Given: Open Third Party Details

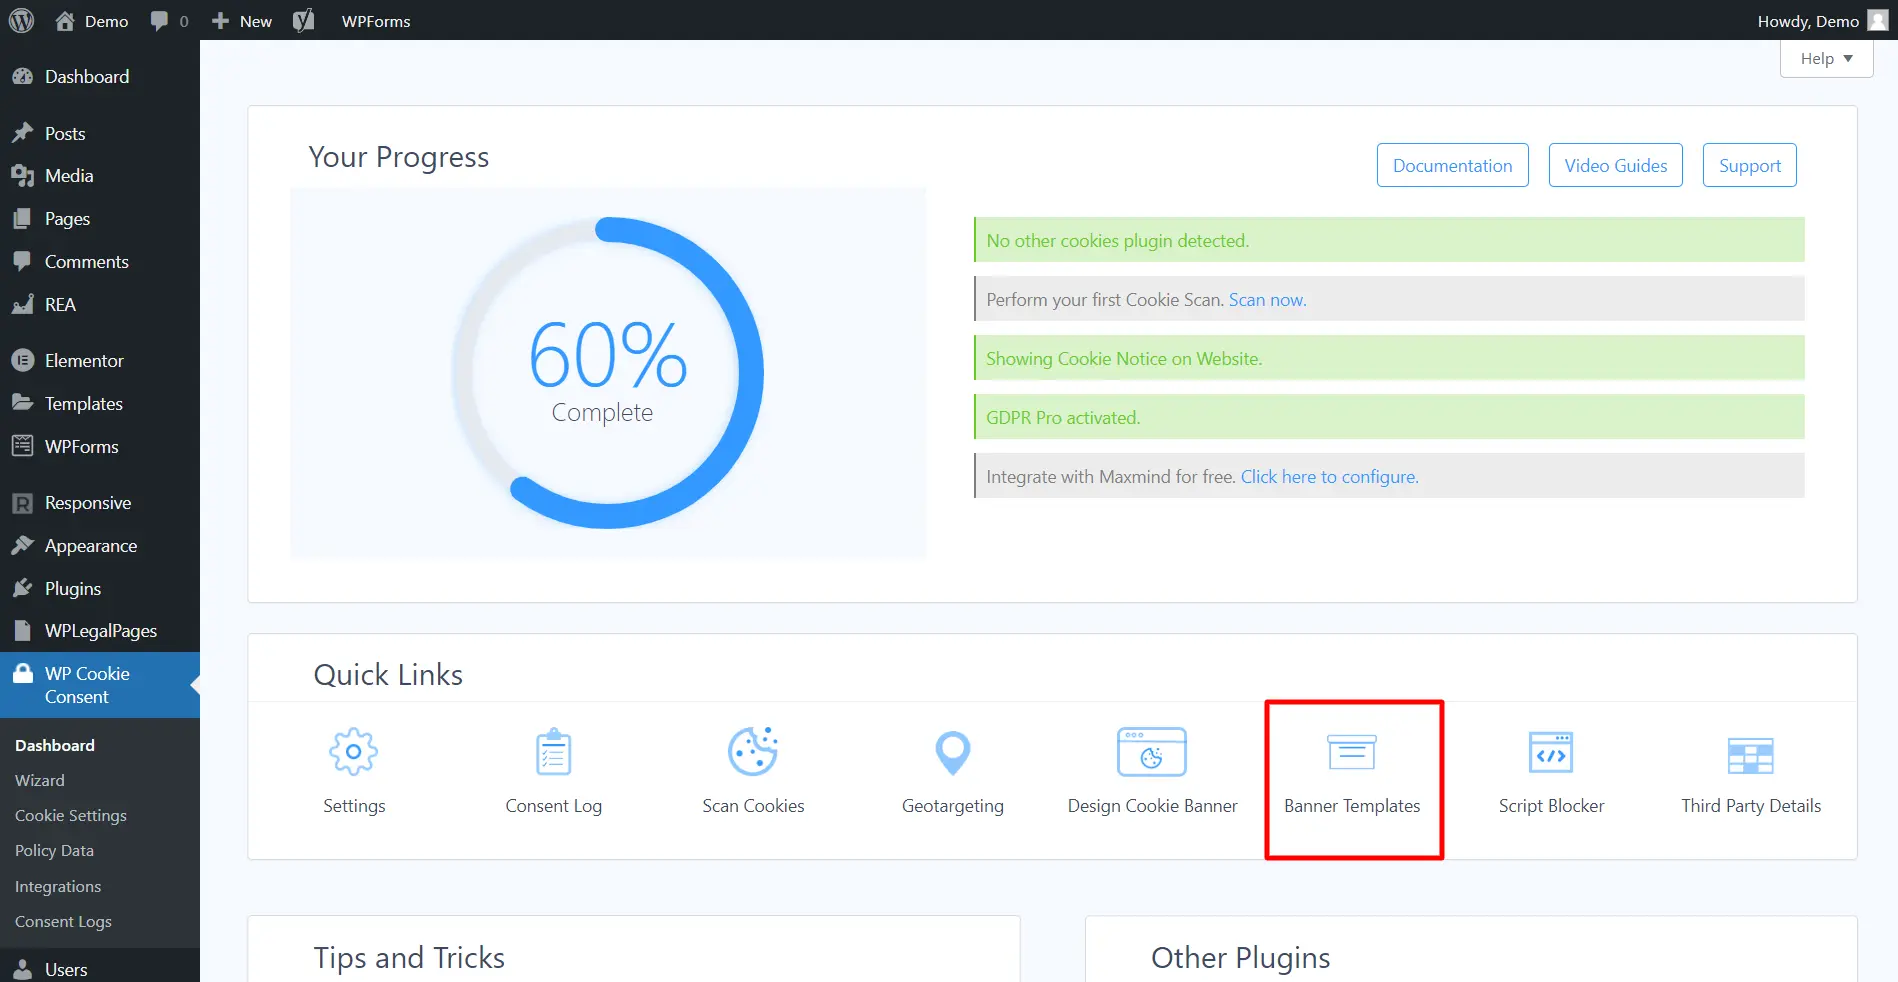Looking at the screenshot, I should (x=1750, y=768).
